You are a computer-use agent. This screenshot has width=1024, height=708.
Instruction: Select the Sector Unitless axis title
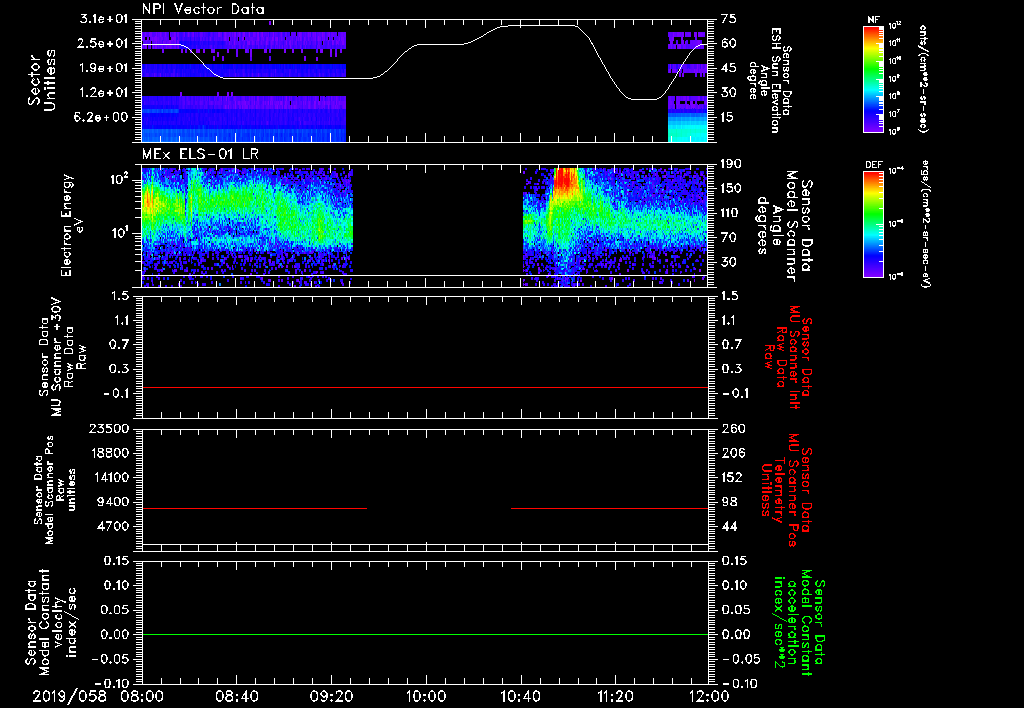(x=42, y=80)
